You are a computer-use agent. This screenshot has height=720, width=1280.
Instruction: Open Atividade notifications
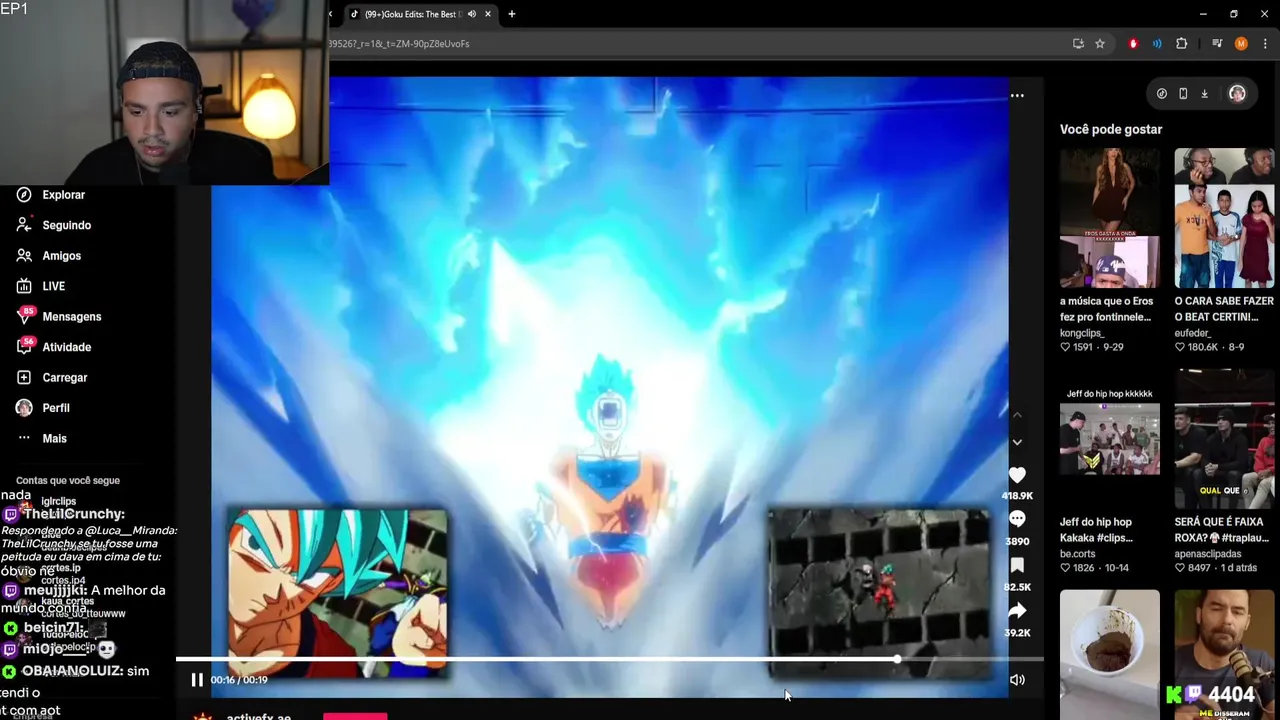point(66,347)
